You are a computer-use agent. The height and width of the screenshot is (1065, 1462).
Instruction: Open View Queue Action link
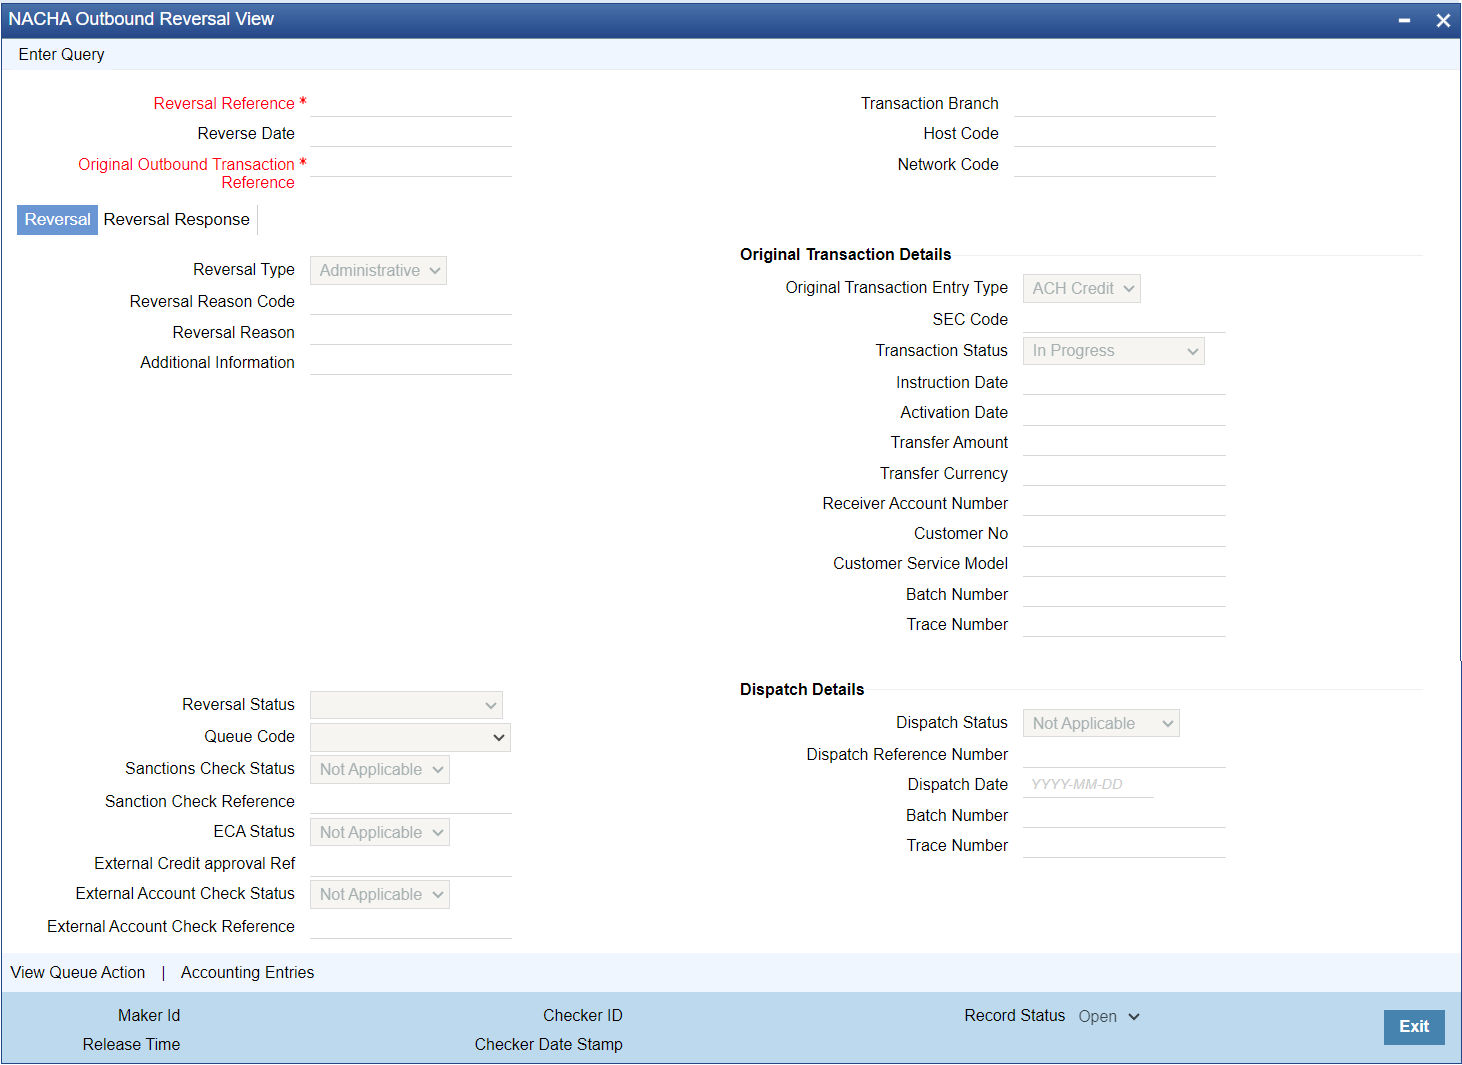pyautogui.click(x=78, y=972)
